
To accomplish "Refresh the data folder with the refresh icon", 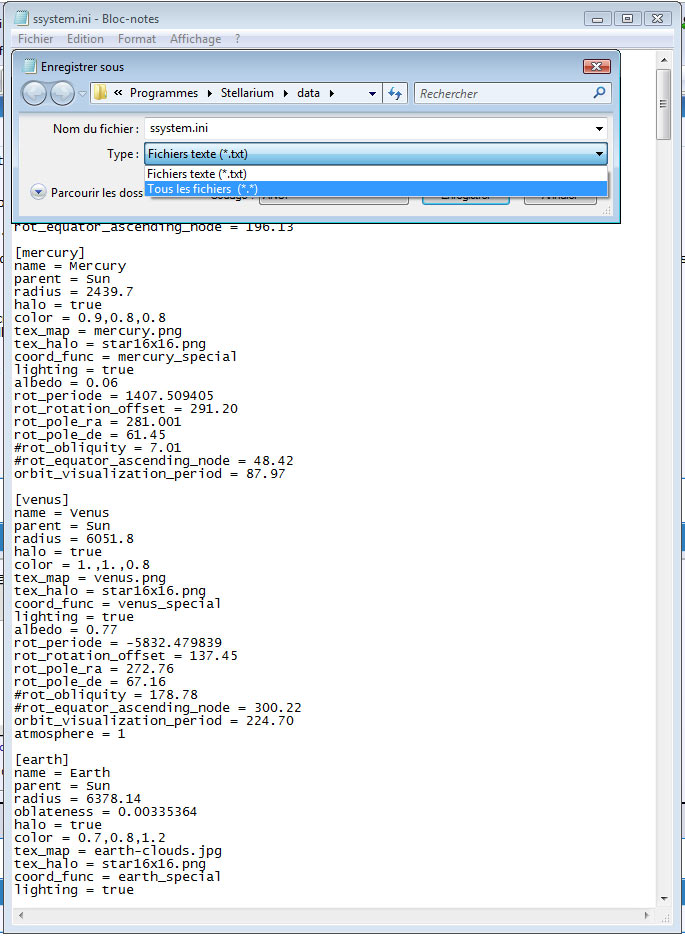I will (x=395, y=93).
